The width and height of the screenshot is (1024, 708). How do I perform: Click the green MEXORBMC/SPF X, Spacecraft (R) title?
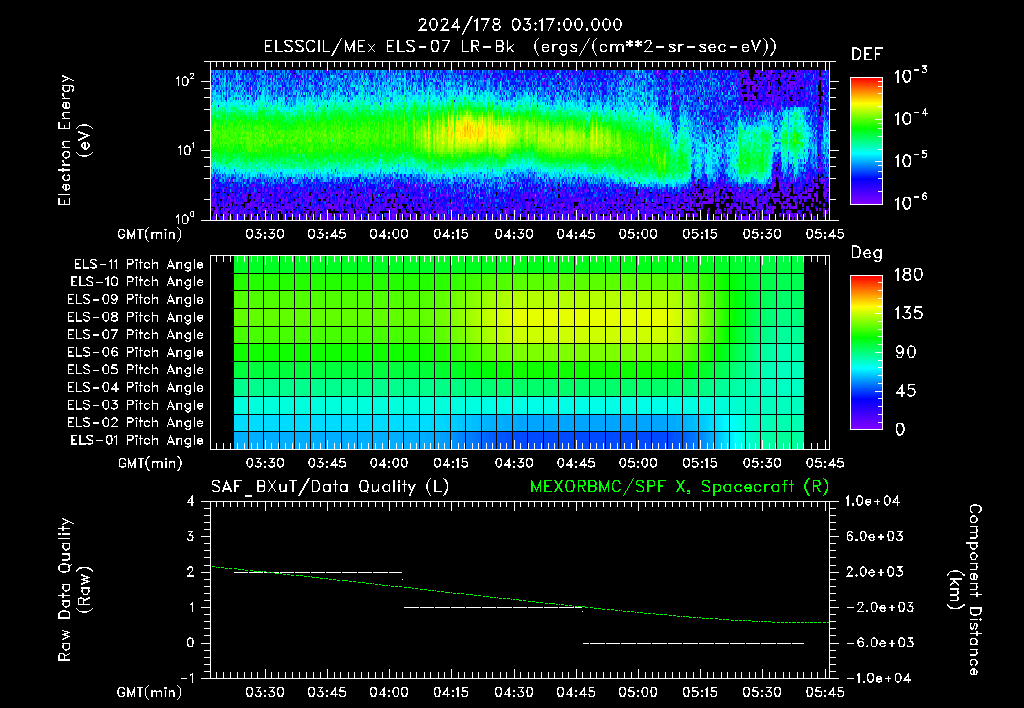[679, 487]
